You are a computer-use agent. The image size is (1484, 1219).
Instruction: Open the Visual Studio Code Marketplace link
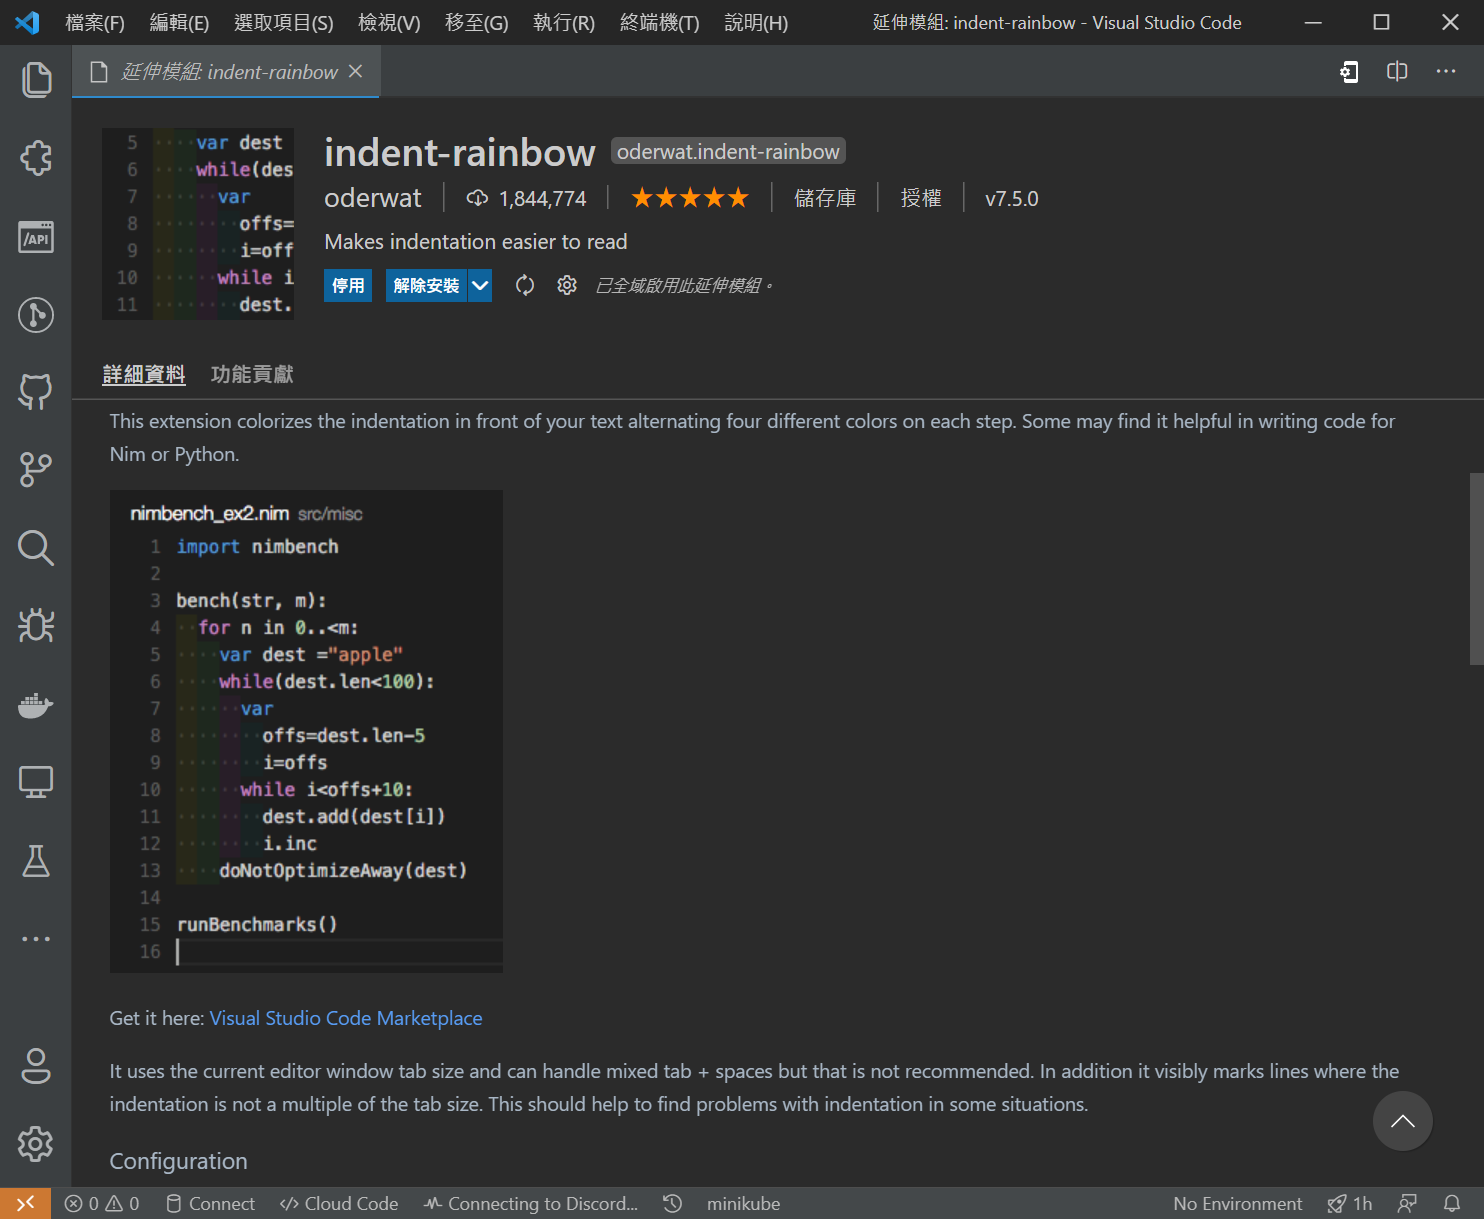point(345,1017)
